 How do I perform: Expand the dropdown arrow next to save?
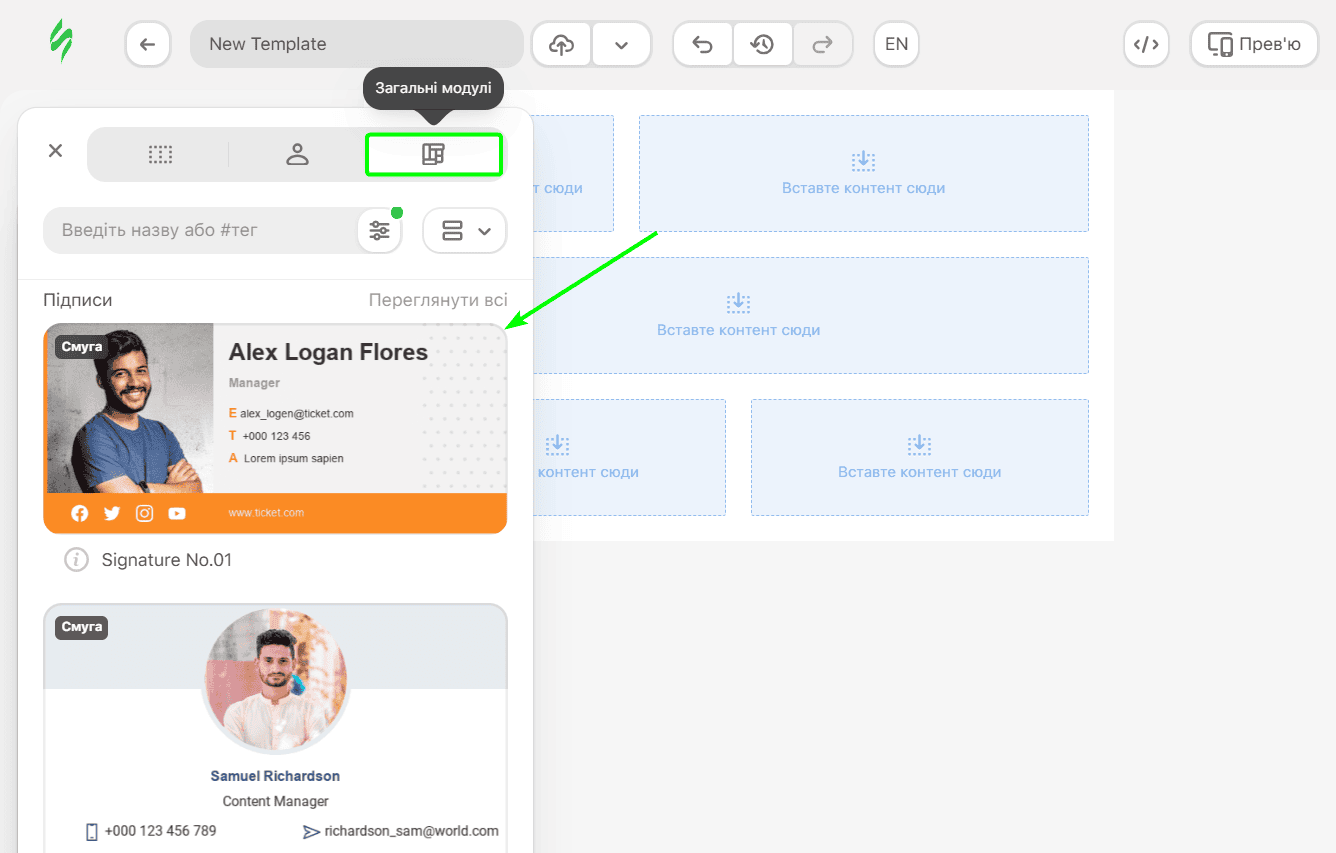621,44
